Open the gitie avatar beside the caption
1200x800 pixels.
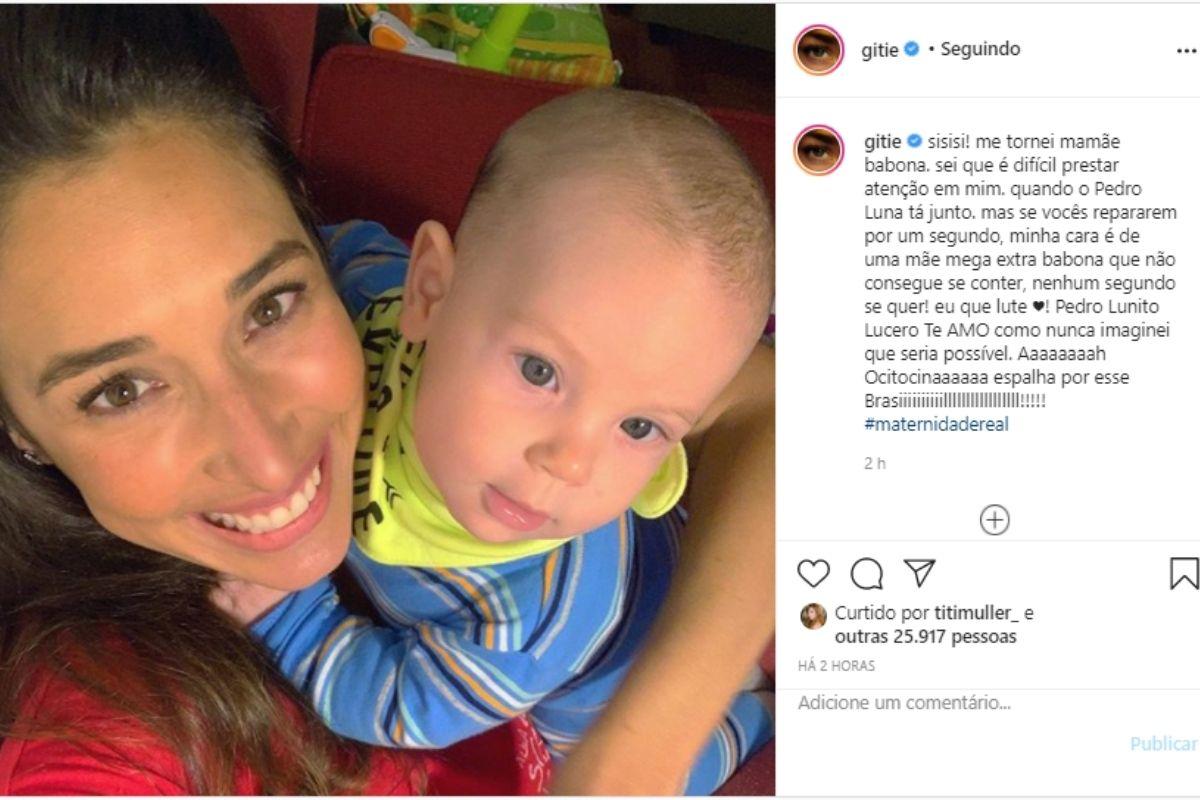coord(819,150)
